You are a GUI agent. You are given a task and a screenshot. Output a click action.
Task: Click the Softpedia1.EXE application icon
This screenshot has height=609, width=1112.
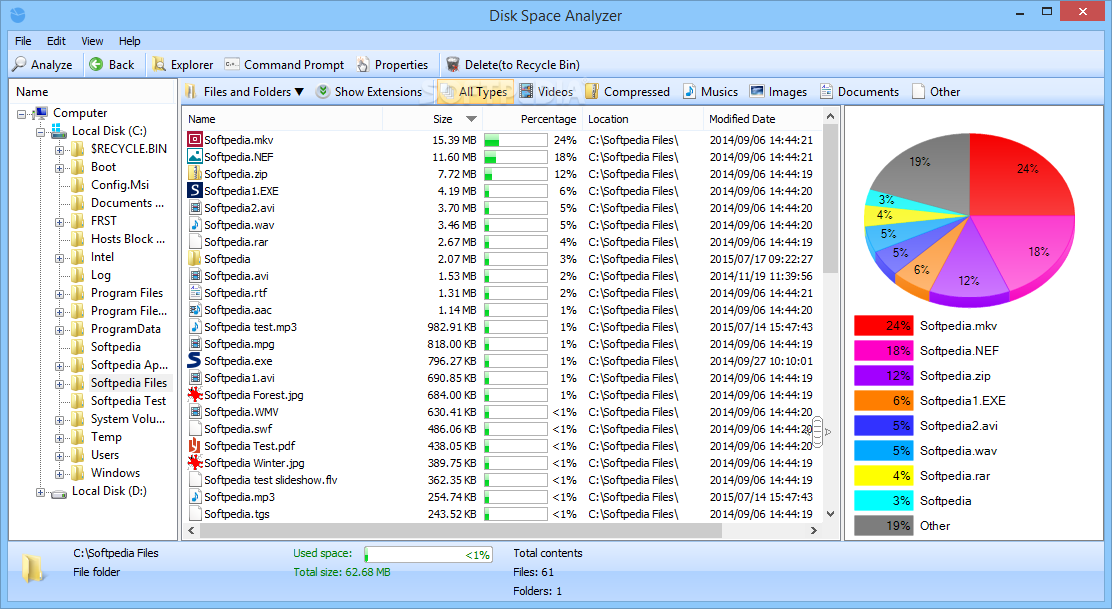(194, 191)
